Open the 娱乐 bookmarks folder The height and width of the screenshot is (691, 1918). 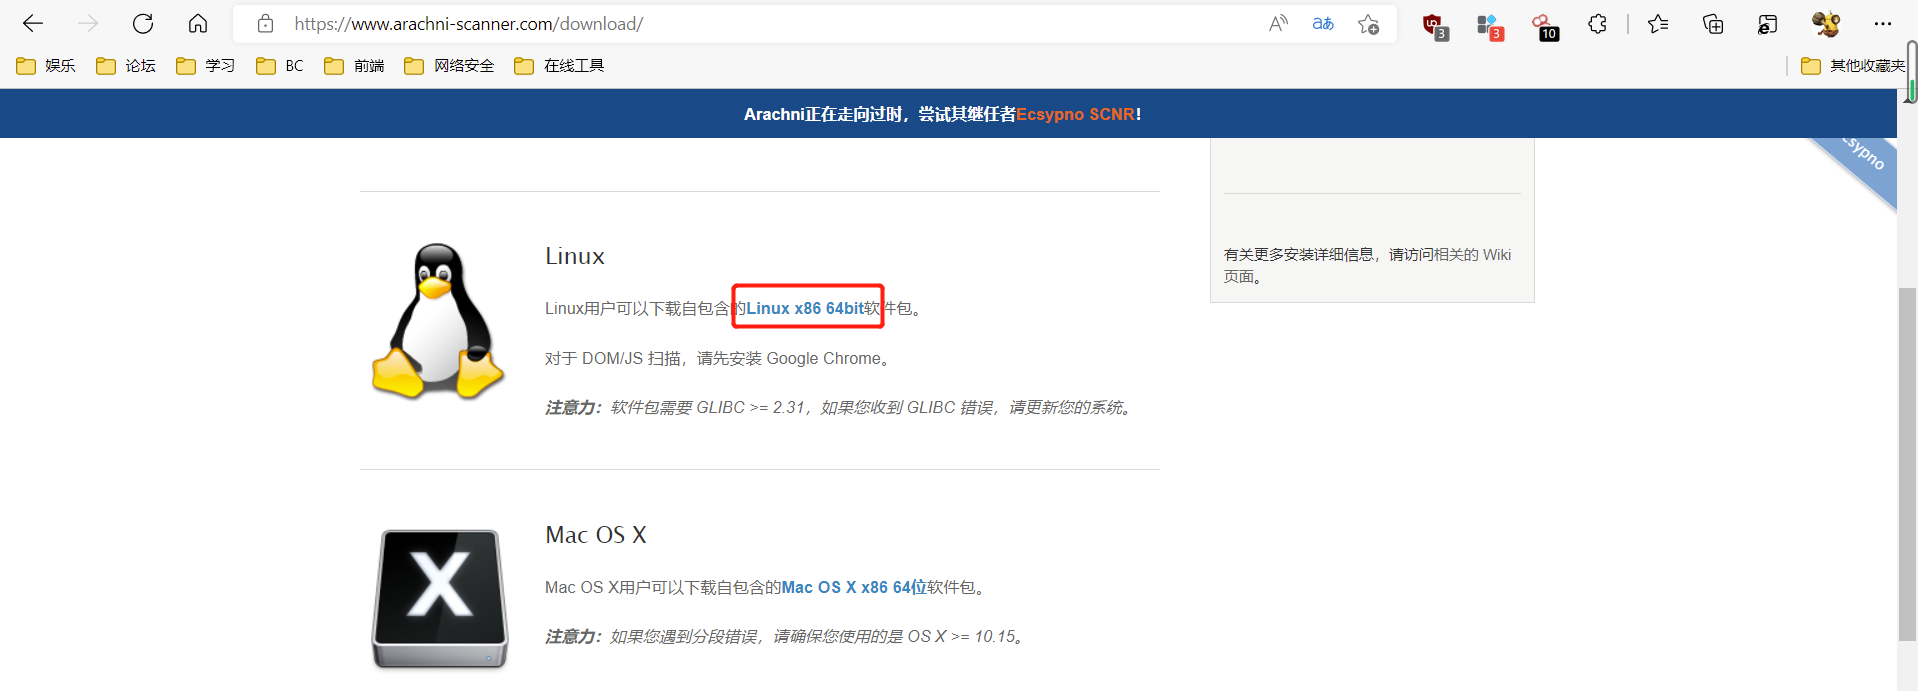(x=46, y=66)
